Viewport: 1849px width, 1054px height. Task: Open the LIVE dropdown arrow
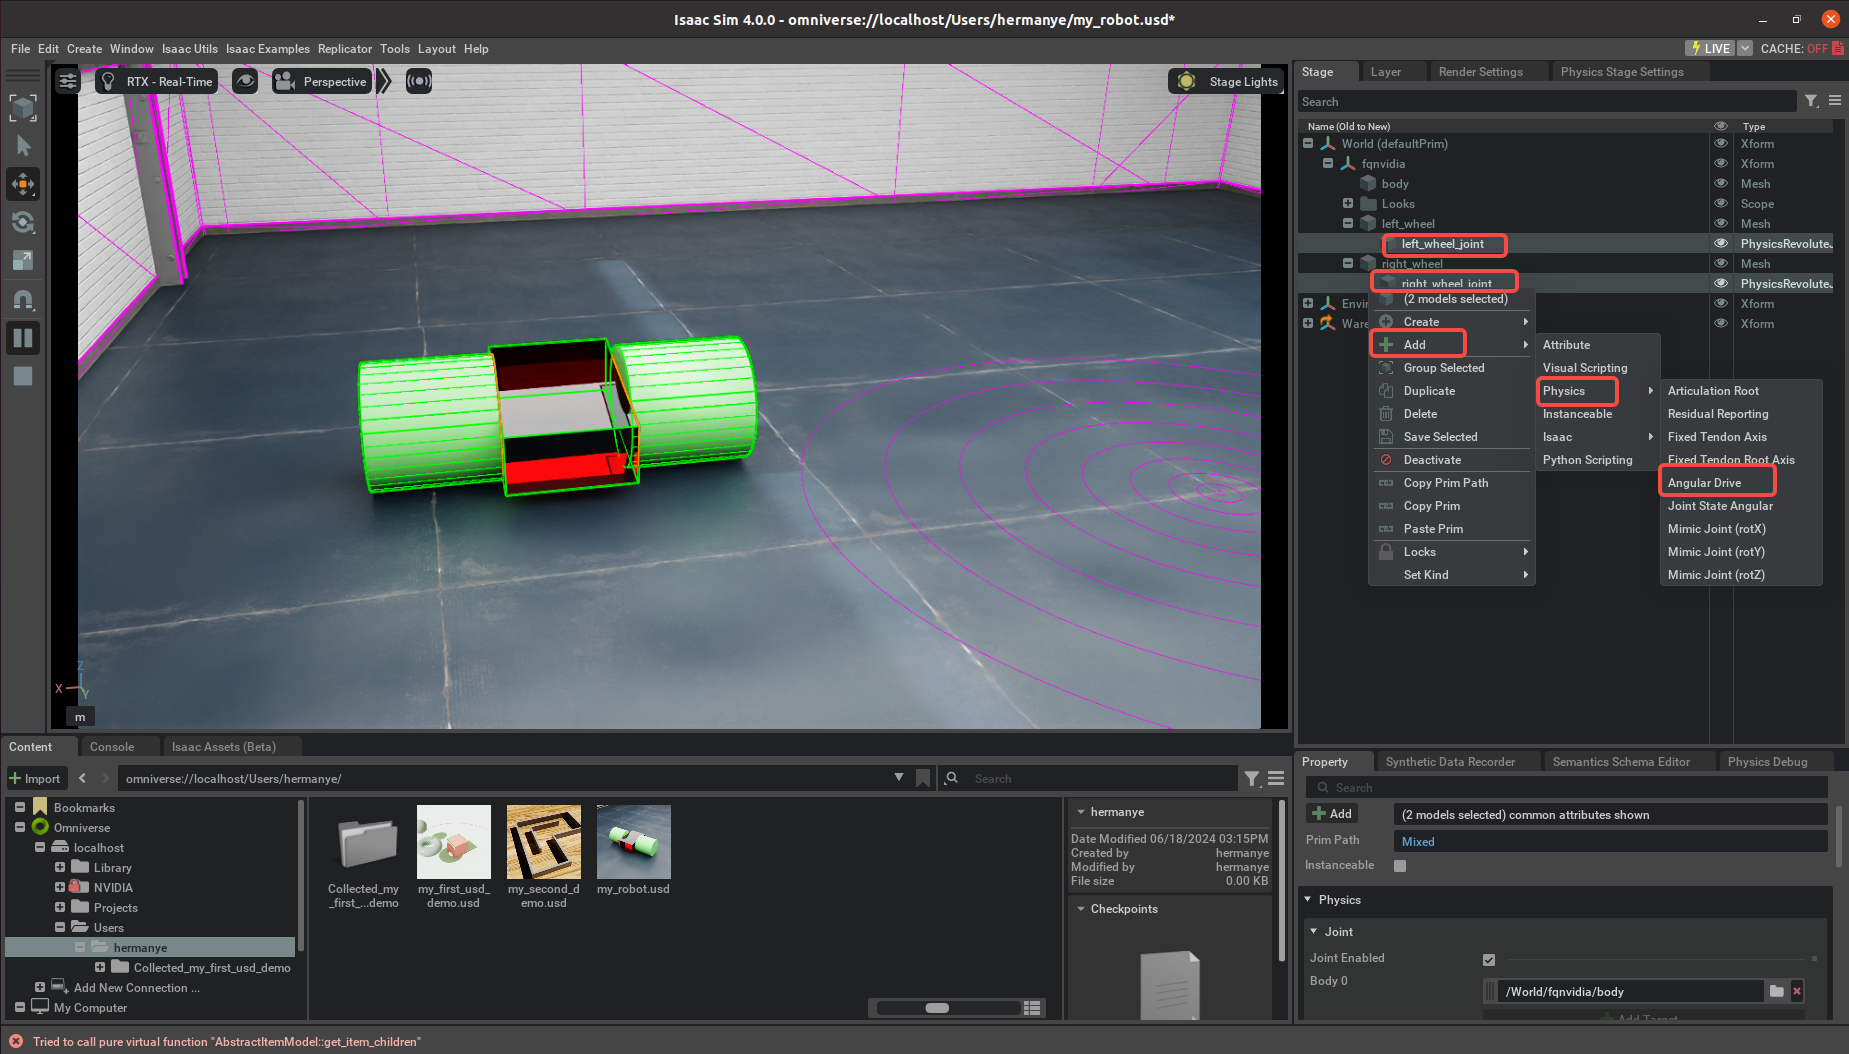[1745, 48]
